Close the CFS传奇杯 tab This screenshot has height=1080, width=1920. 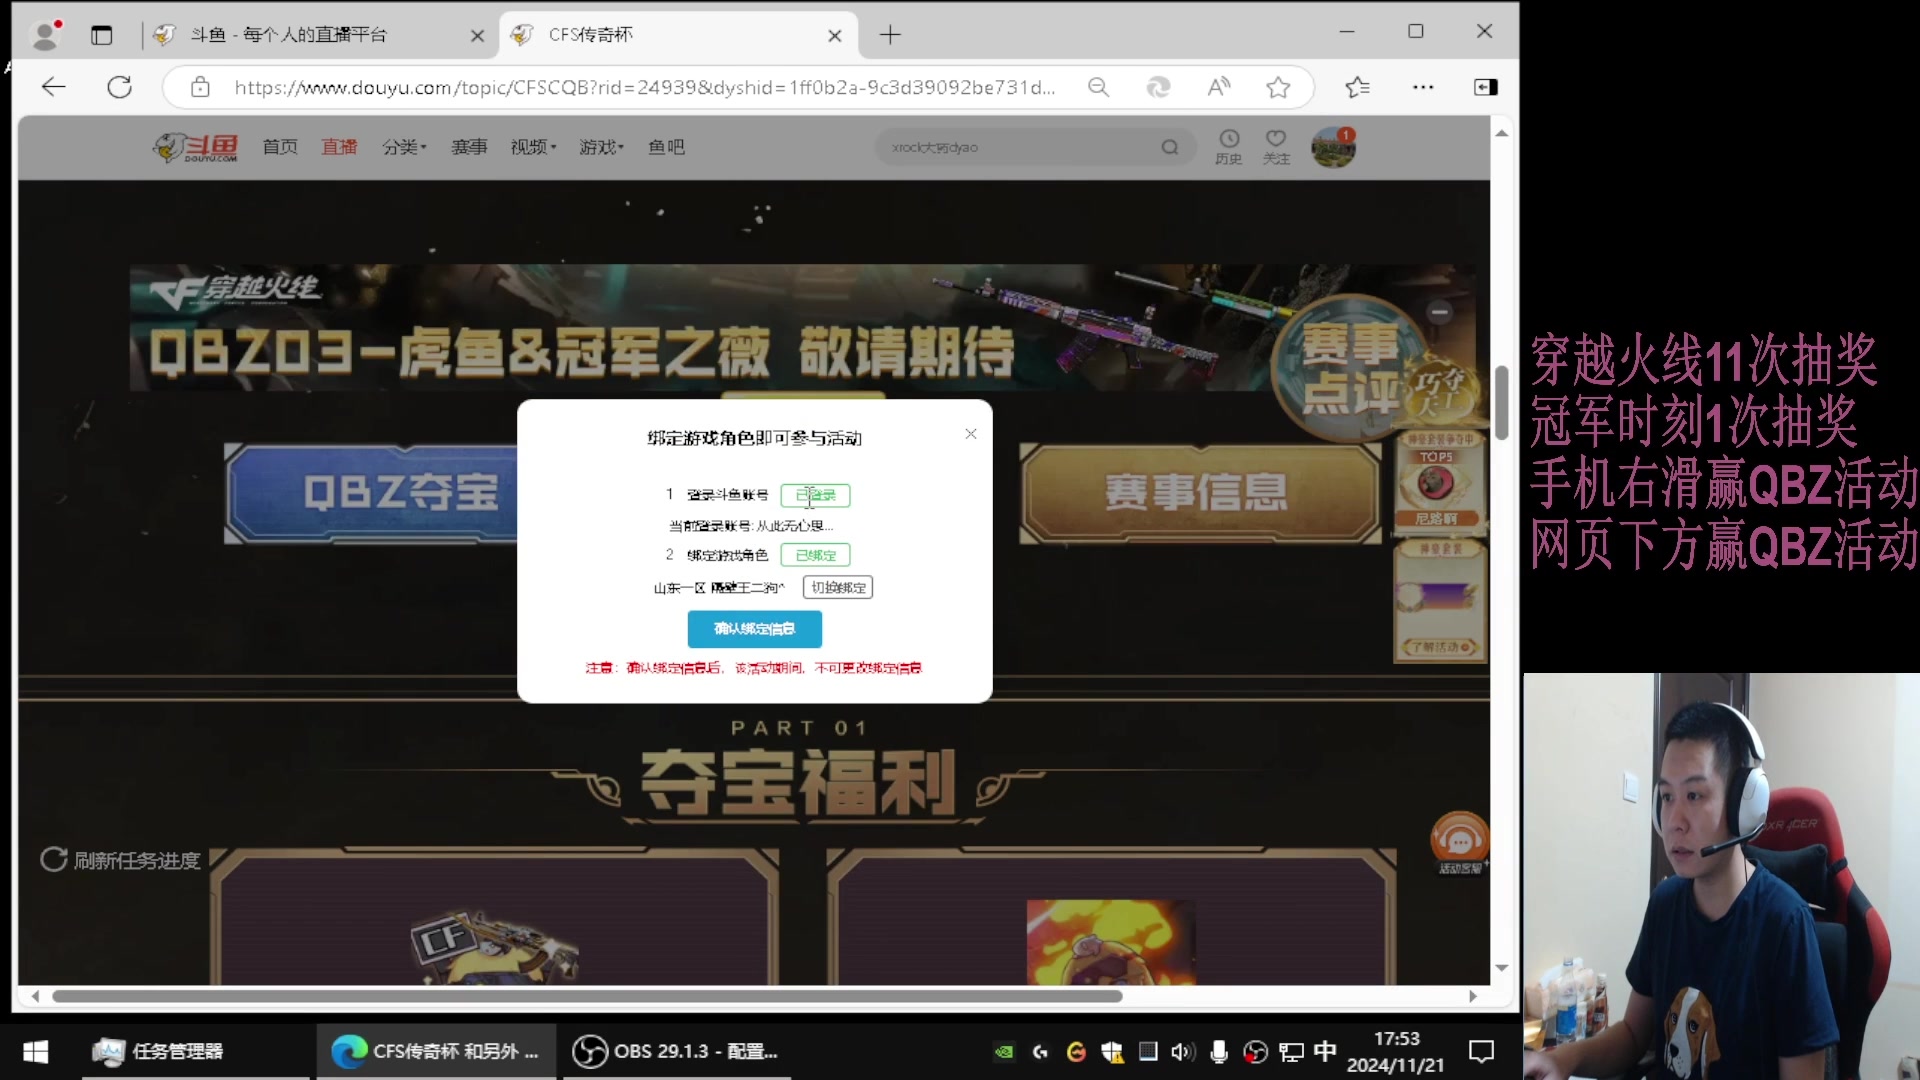[835, 36]
